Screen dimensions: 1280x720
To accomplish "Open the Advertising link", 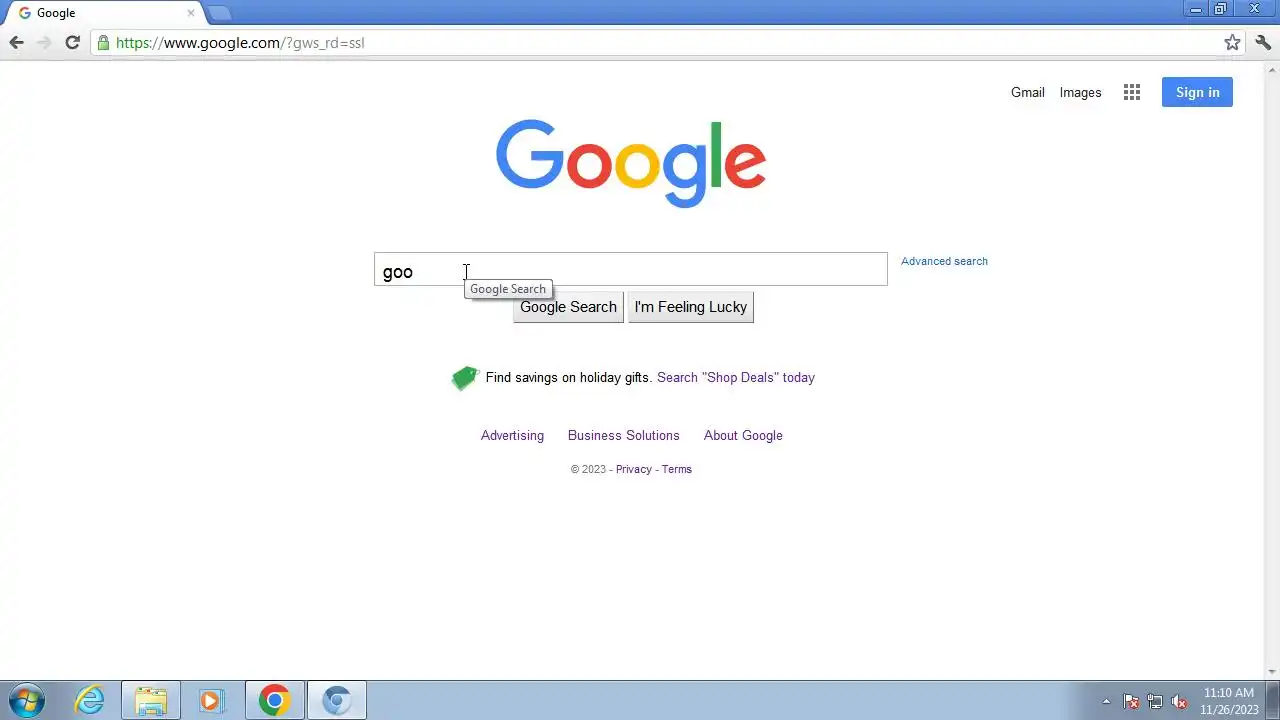I will click(512, 435).
